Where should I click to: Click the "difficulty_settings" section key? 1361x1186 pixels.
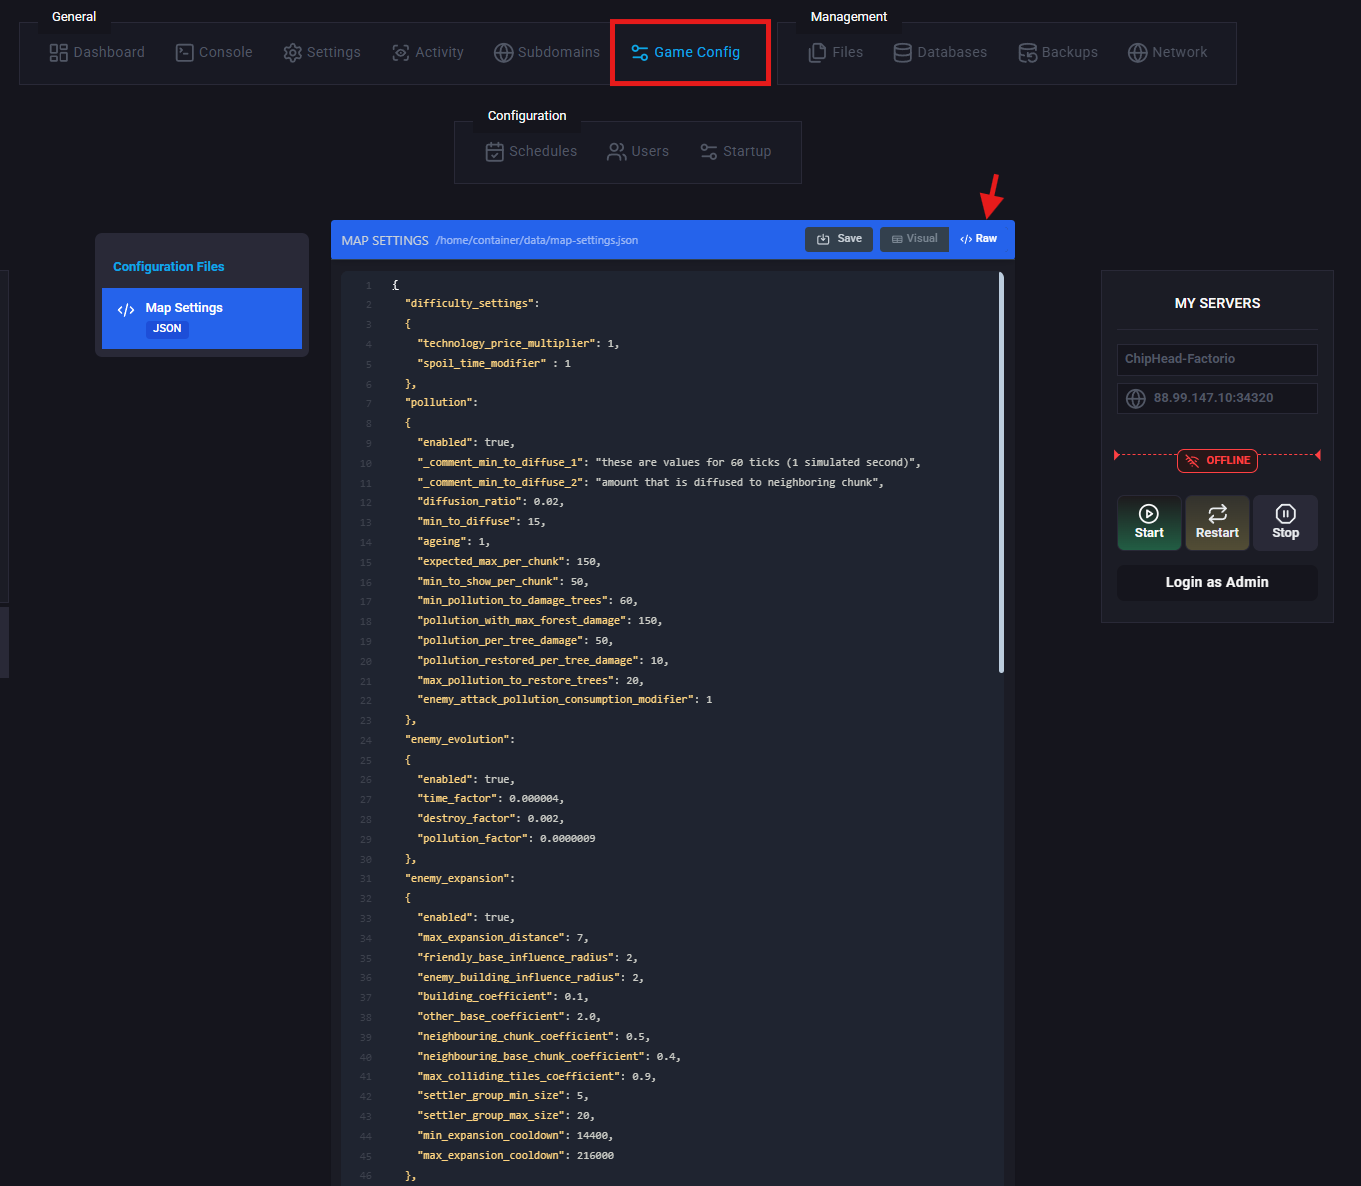click(472, 304)
